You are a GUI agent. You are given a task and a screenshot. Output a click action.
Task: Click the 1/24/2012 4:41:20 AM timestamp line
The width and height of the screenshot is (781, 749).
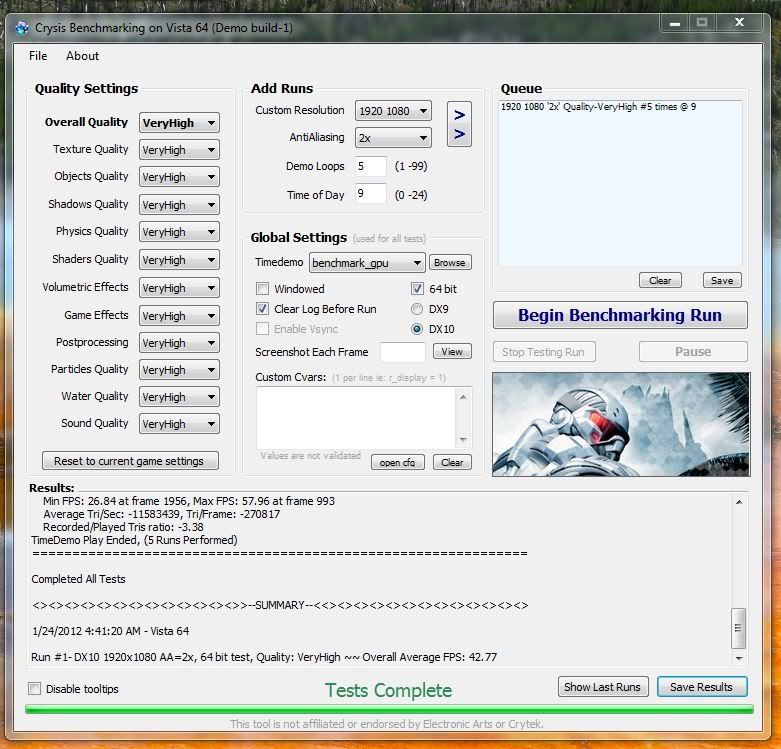point(110,631)
